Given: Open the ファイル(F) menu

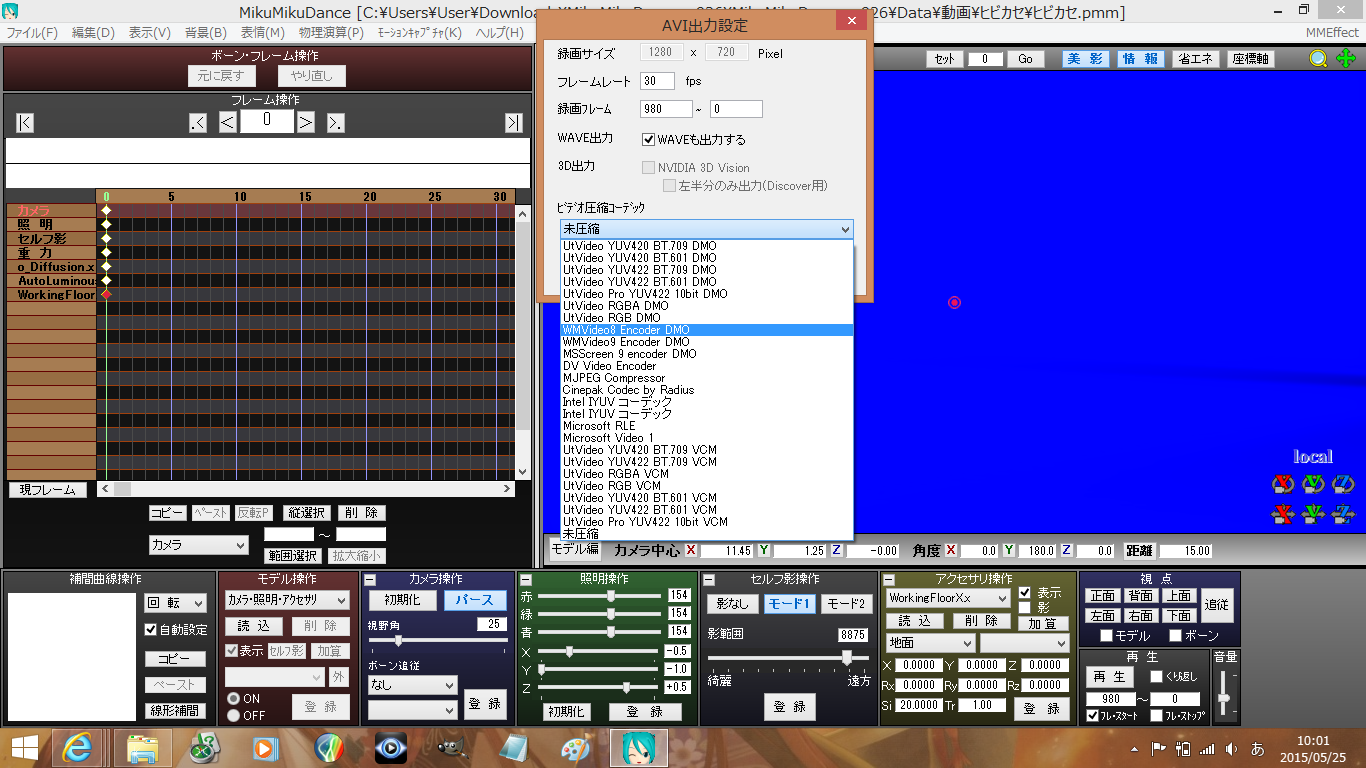Looking at the screenshot, I should tap(32, 33).
